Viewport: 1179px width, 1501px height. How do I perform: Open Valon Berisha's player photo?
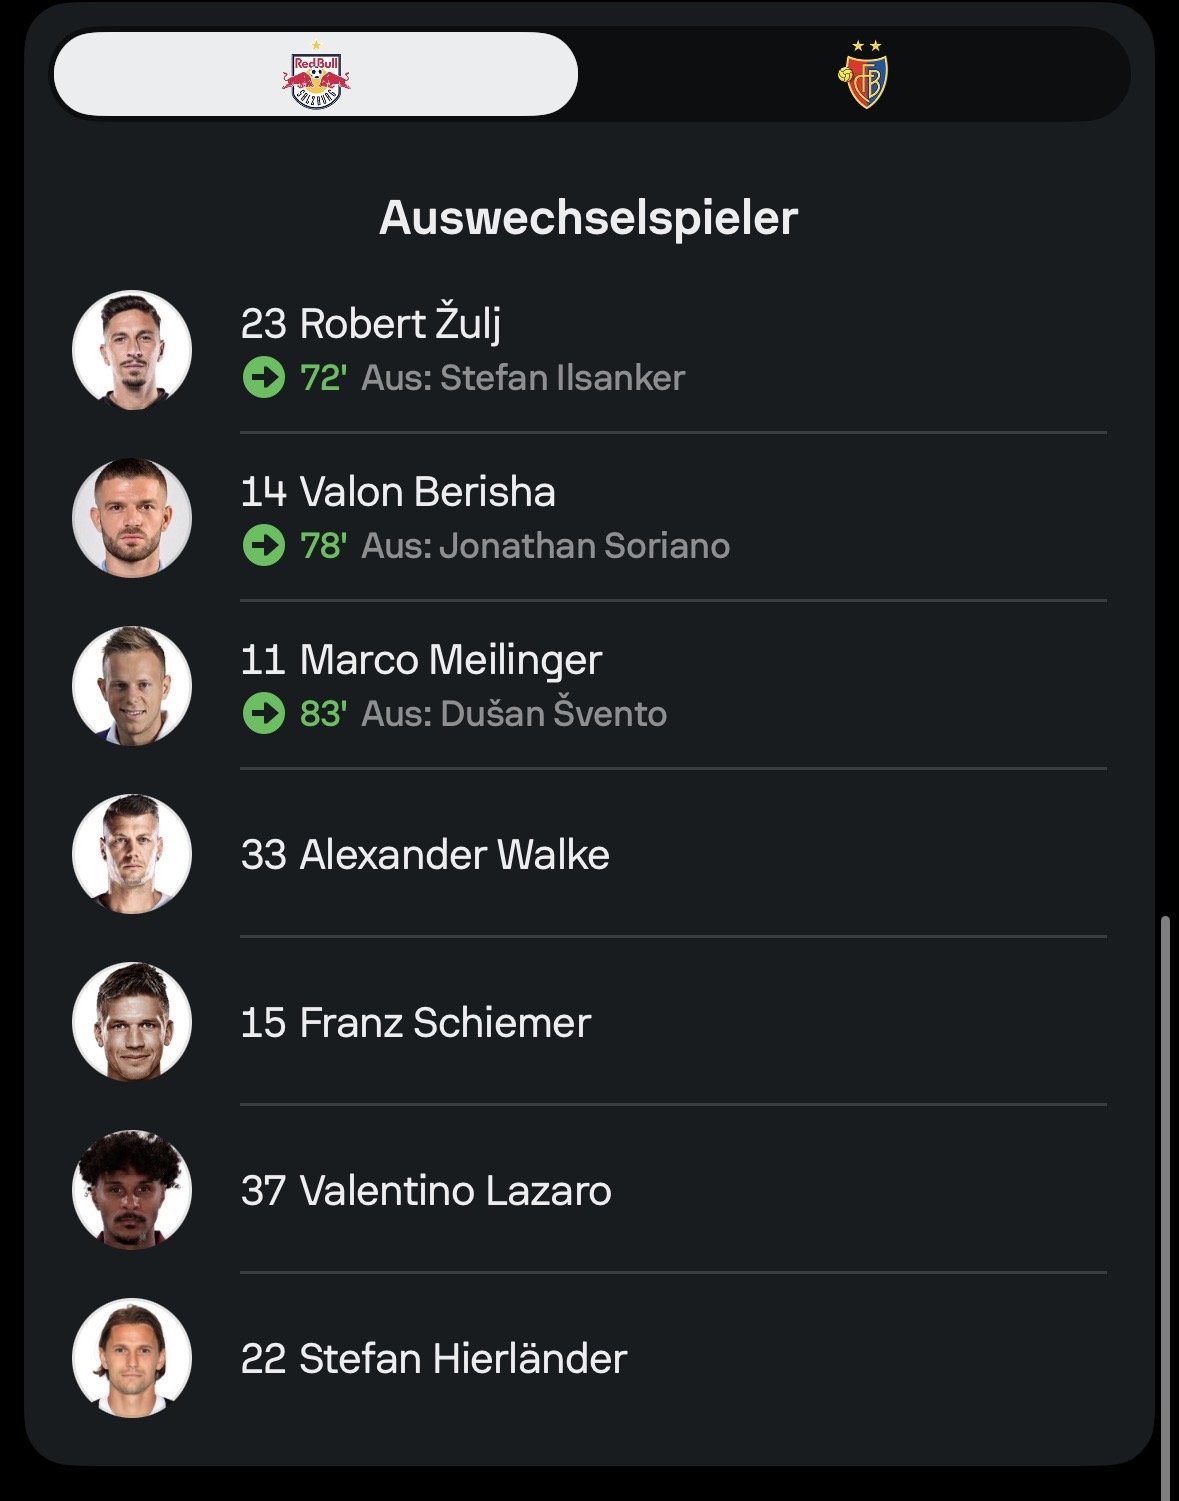coord(132,518)
